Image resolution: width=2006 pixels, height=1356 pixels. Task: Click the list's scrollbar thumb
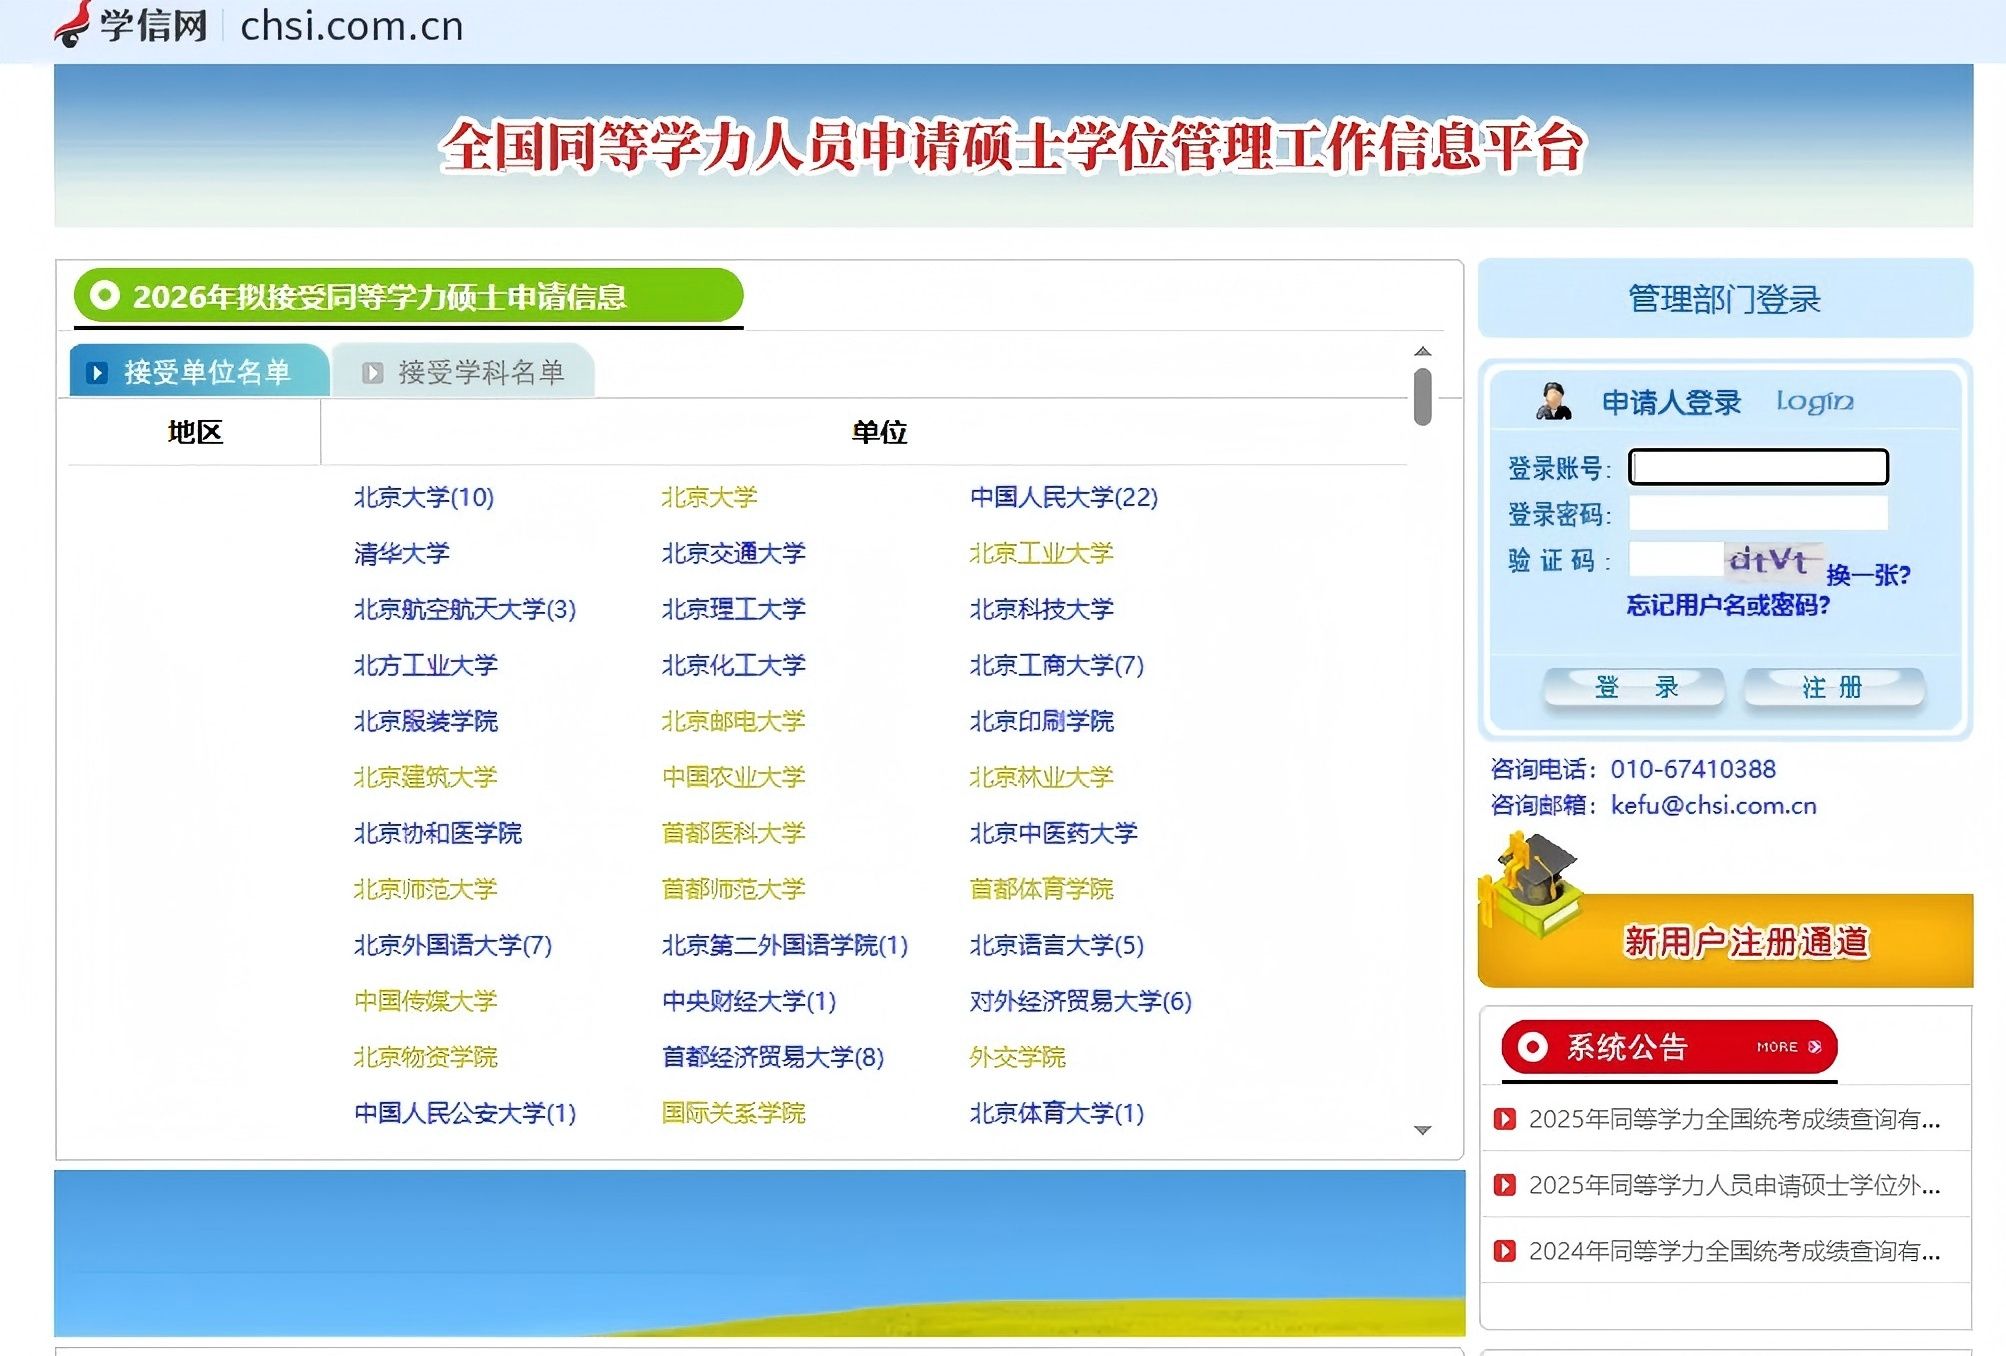coord(1422,396)
